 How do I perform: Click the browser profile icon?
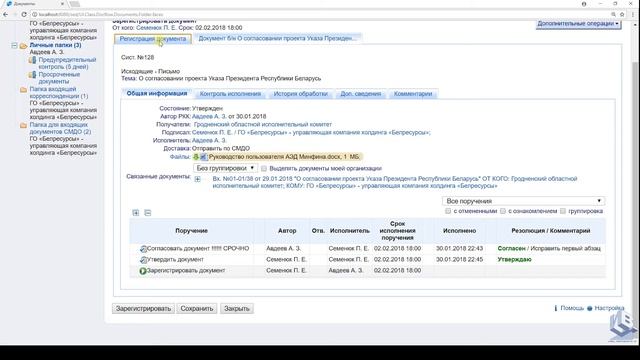point(584,4)
